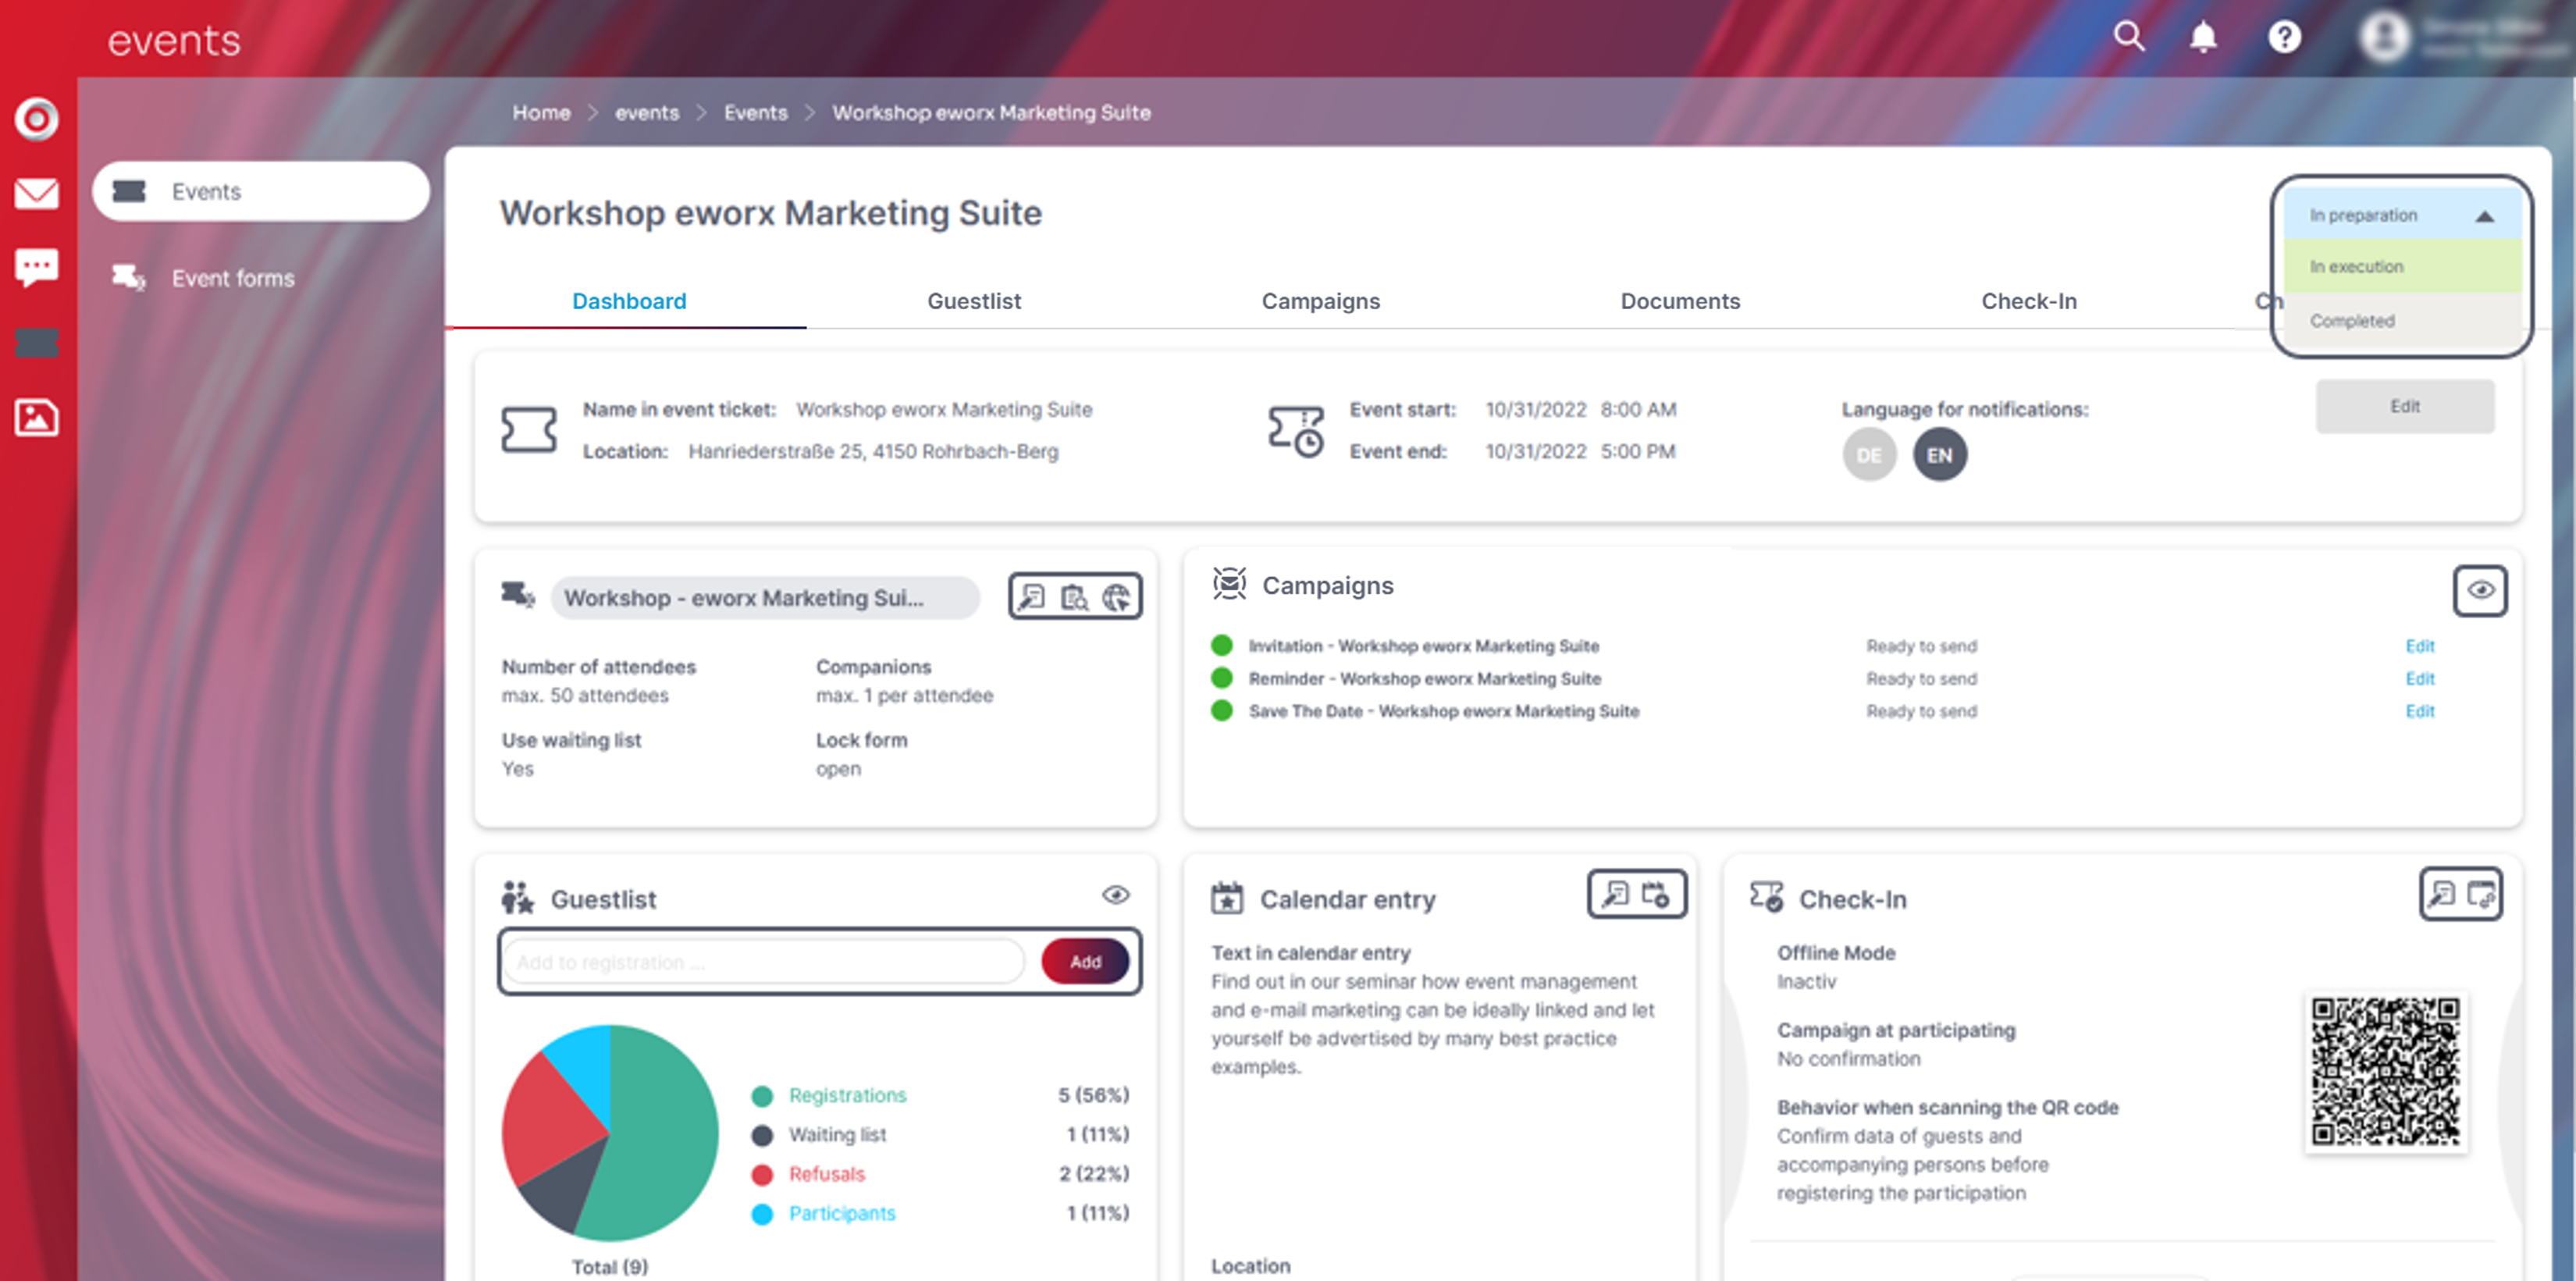Open the search magnifier in the header
Viewport: 2576px width, 1281px height.
tap(2129, 37)
